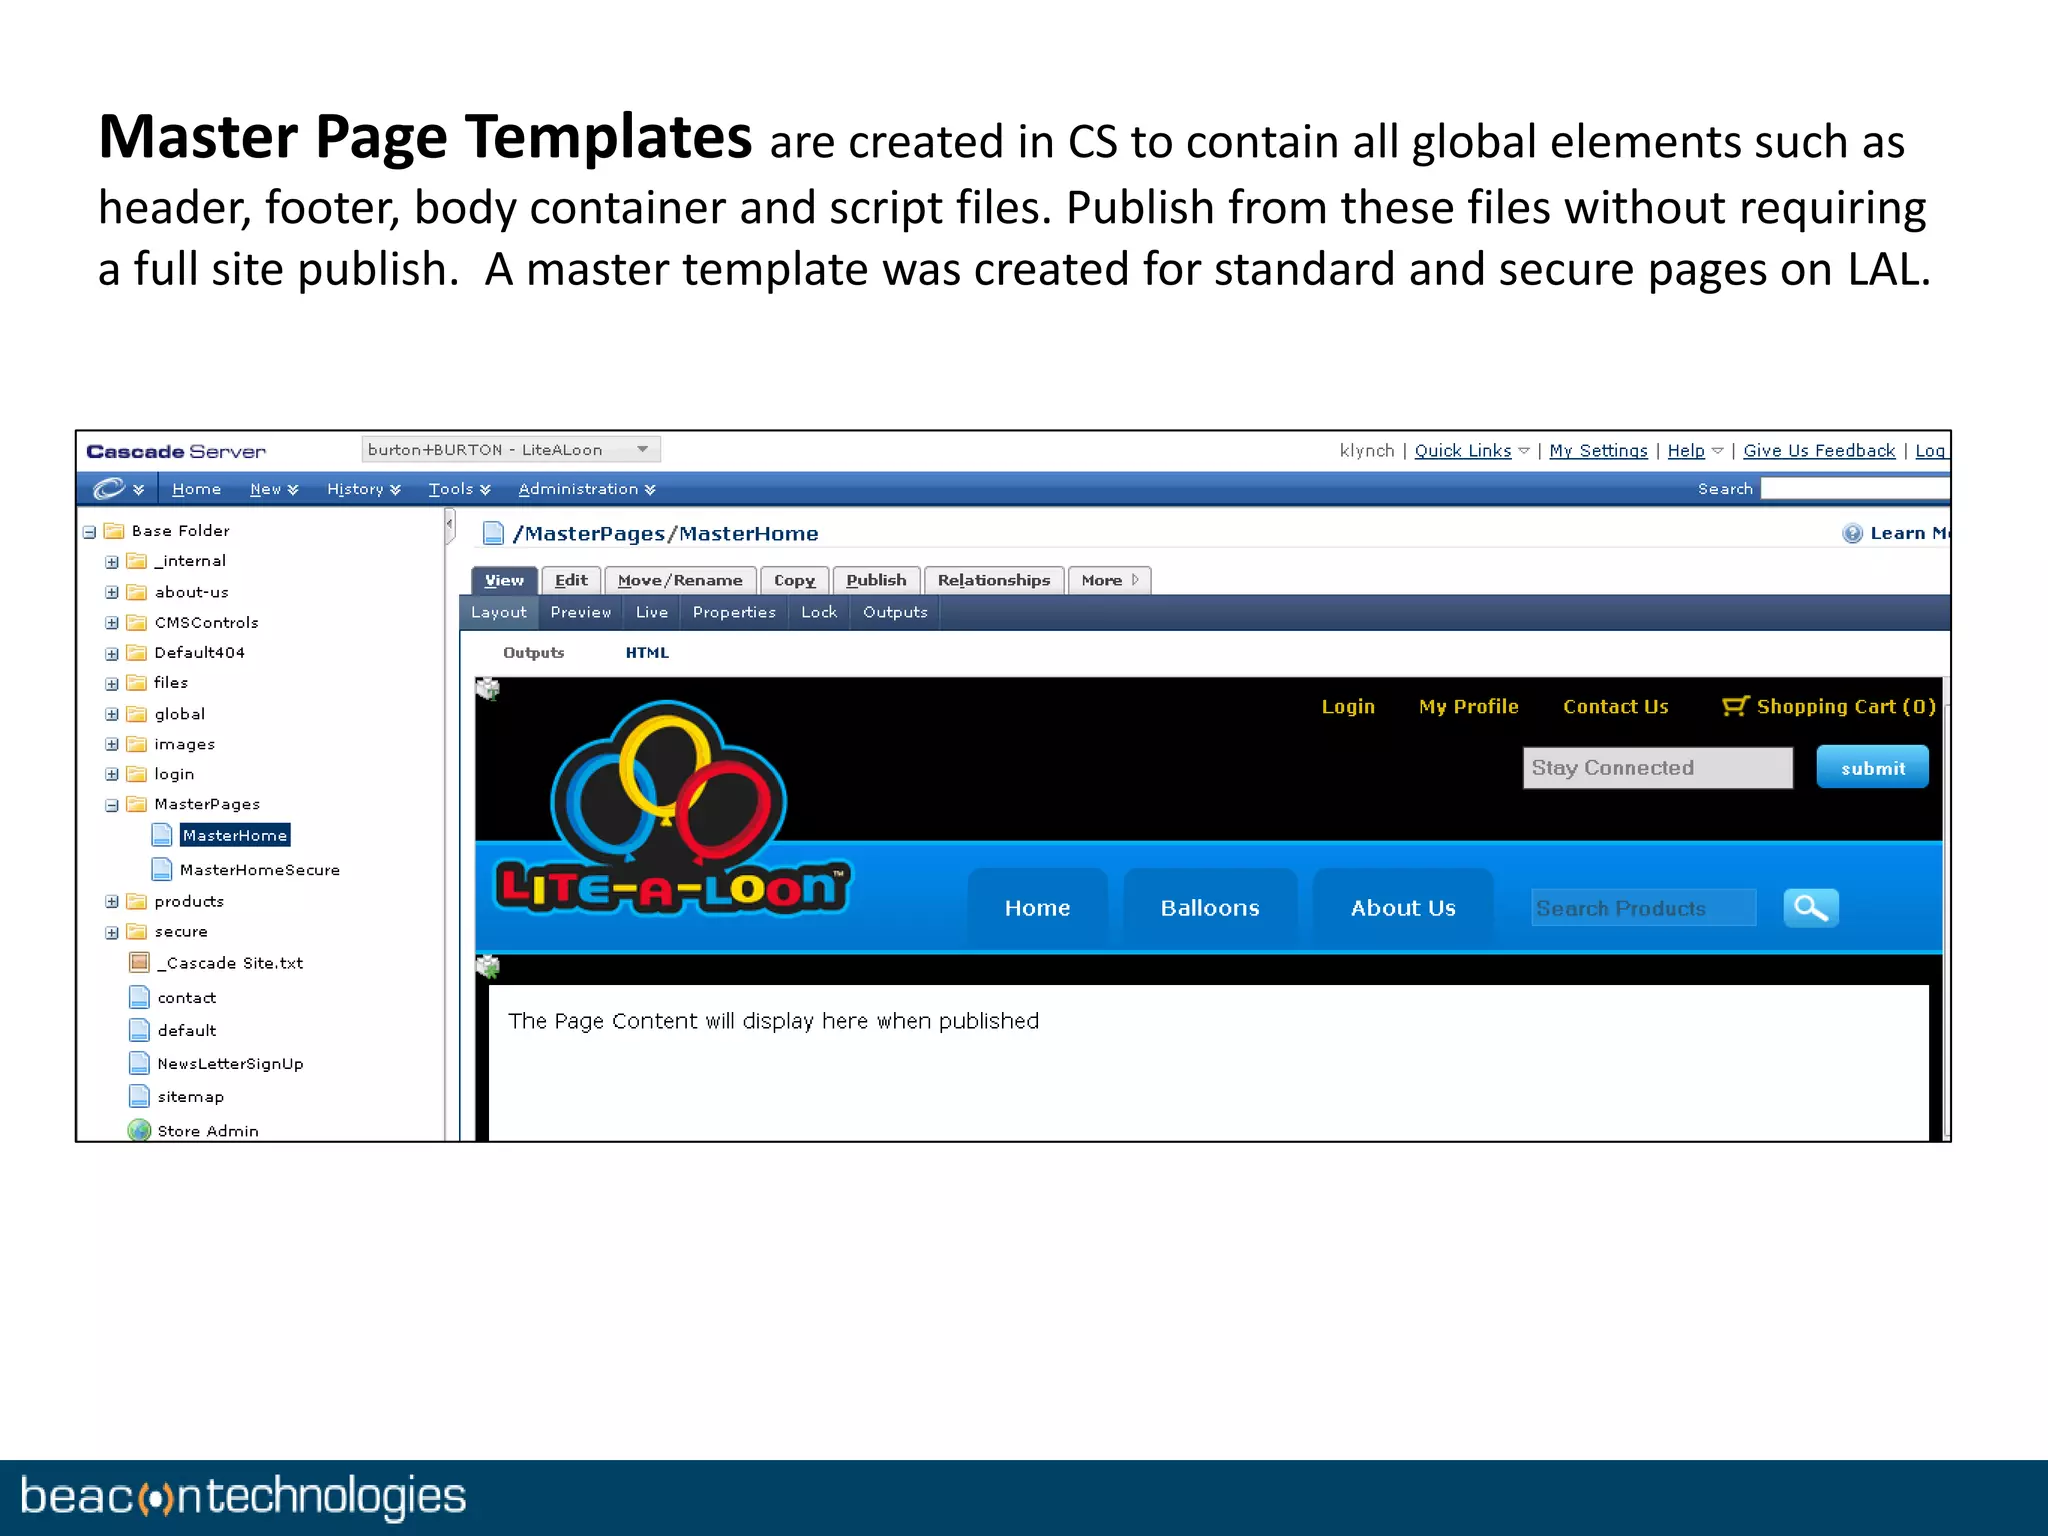Click the region block icon above header
This screenshot has height=1536, width=2048.
[487, 688]
